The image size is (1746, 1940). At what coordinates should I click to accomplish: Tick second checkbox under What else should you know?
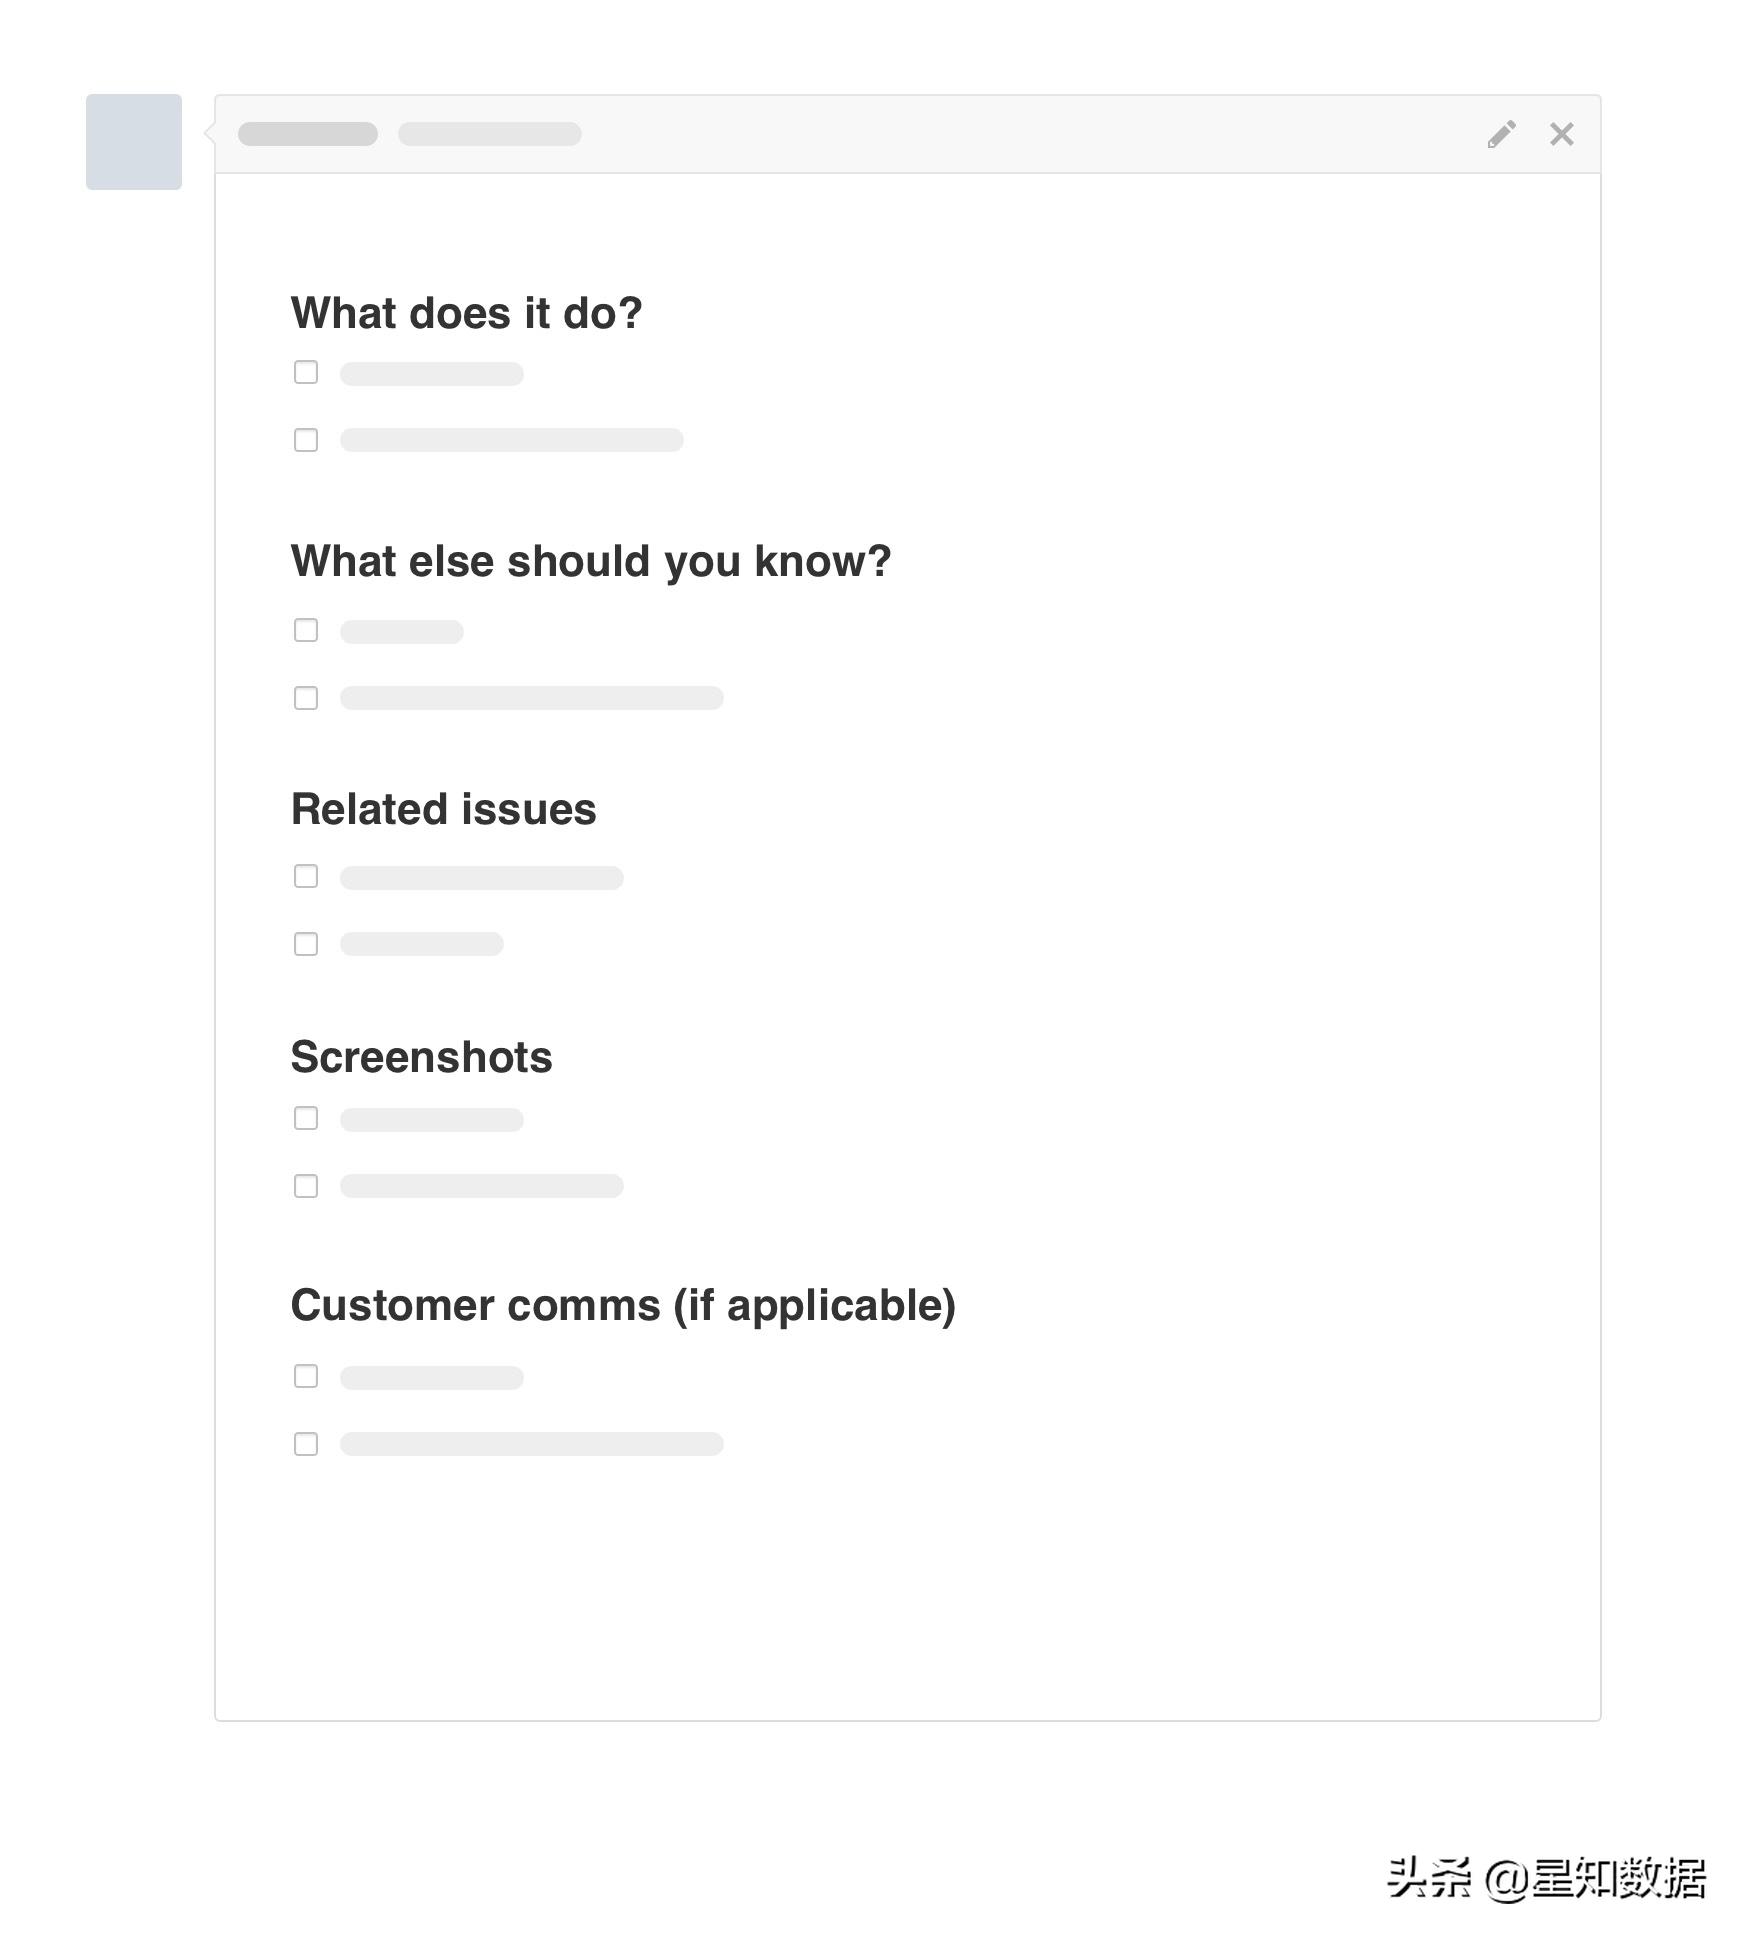(x=306, y=698)
